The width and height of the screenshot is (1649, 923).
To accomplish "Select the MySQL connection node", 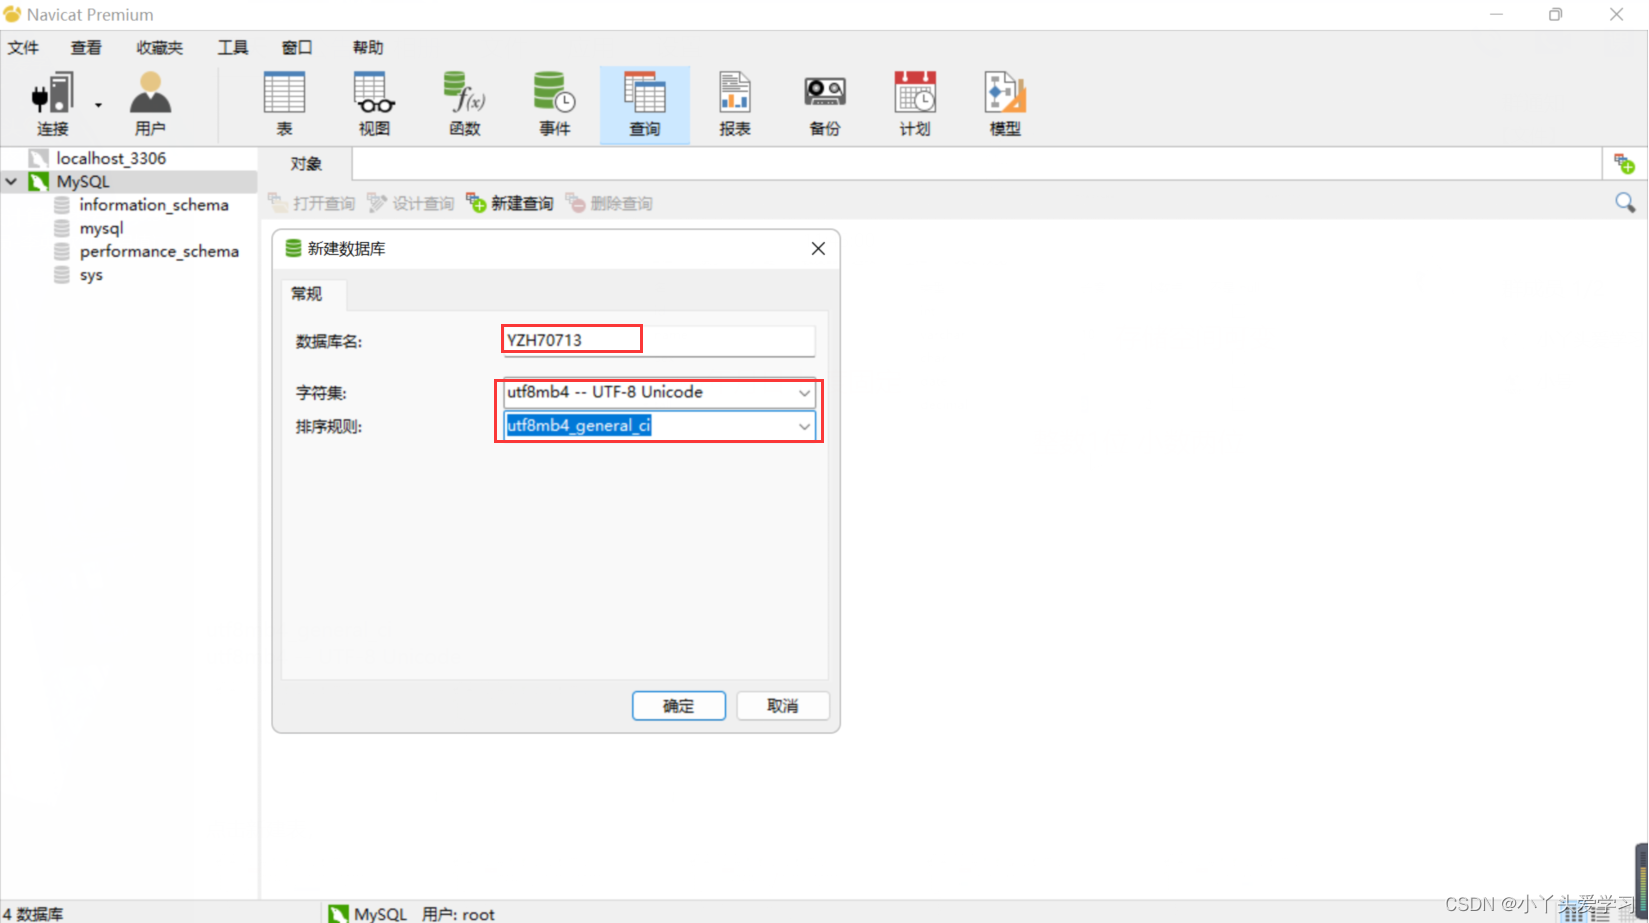I will pos(83,182).
